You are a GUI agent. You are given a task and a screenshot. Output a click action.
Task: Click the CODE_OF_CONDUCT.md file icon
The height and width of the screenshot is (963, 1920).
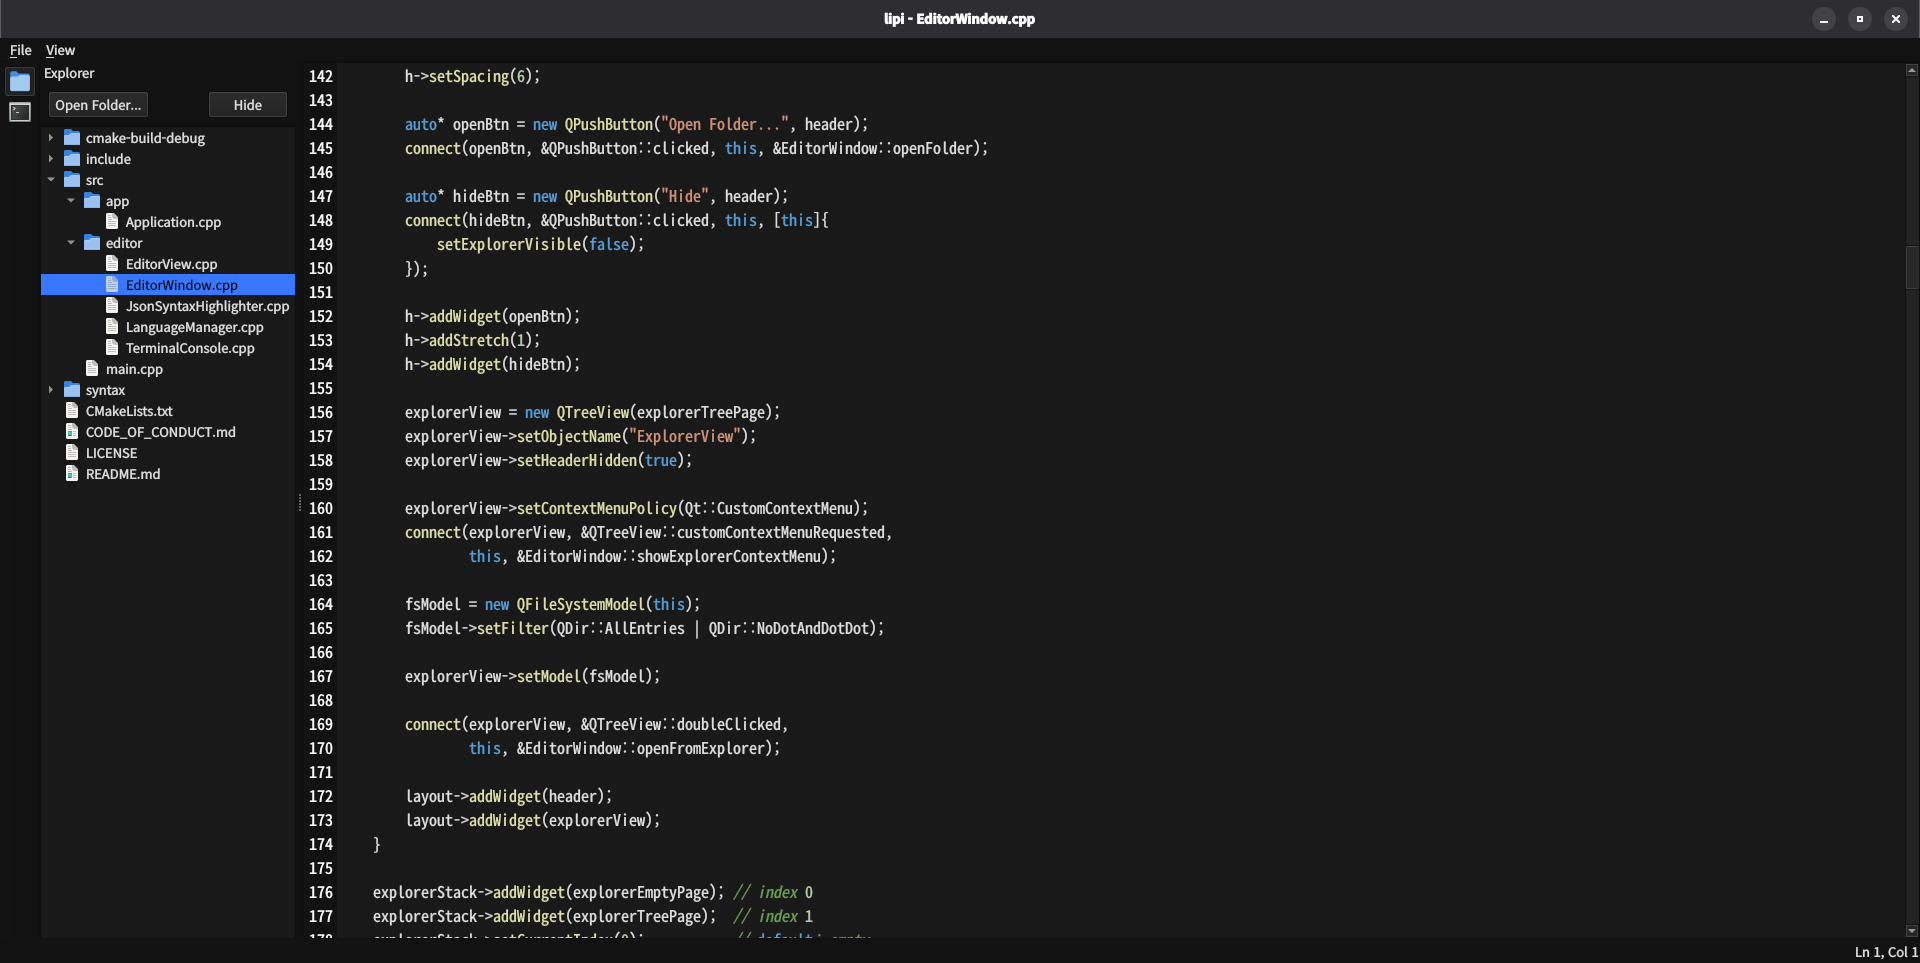(x=72, y=432)
